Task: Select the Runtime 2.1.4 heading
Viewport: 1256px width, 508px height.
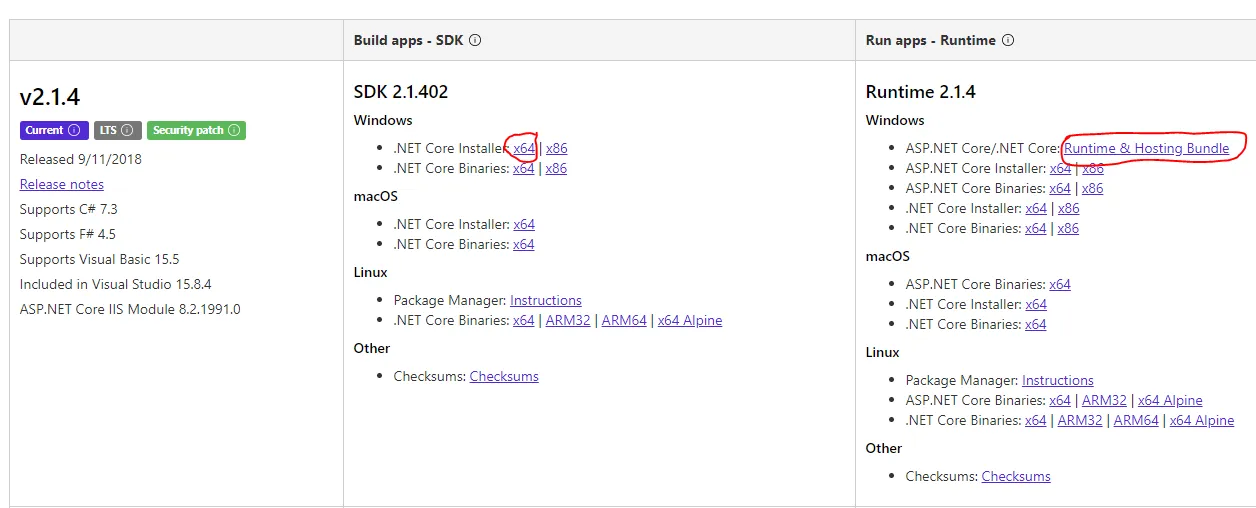Action: pyautogui.click(x=921, y=92)
